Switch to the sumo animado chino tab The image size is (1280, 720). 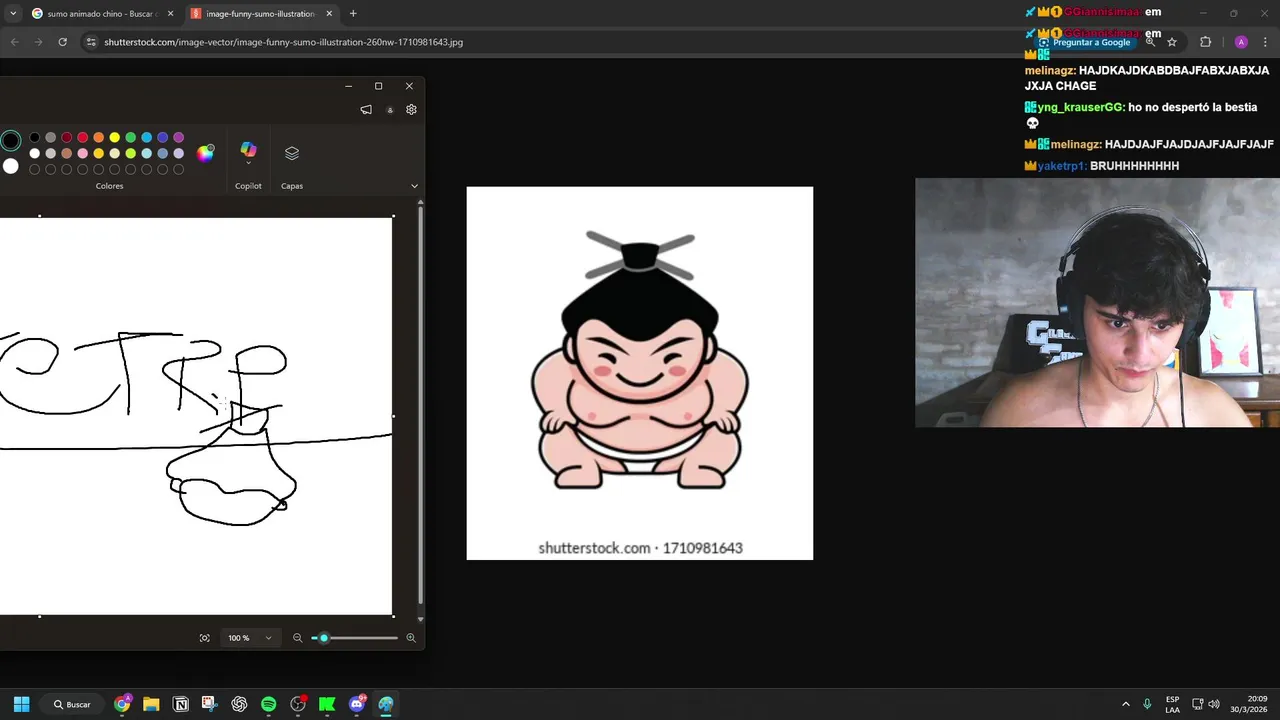[x=102, y=14]
